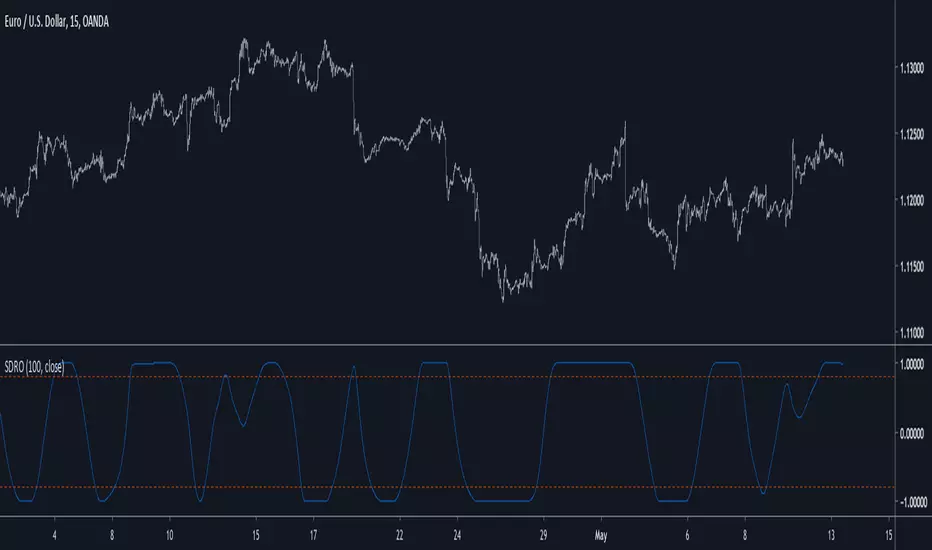Select date 10 on time axis
This screenshot has width=932, height=550.
(169, 535)
